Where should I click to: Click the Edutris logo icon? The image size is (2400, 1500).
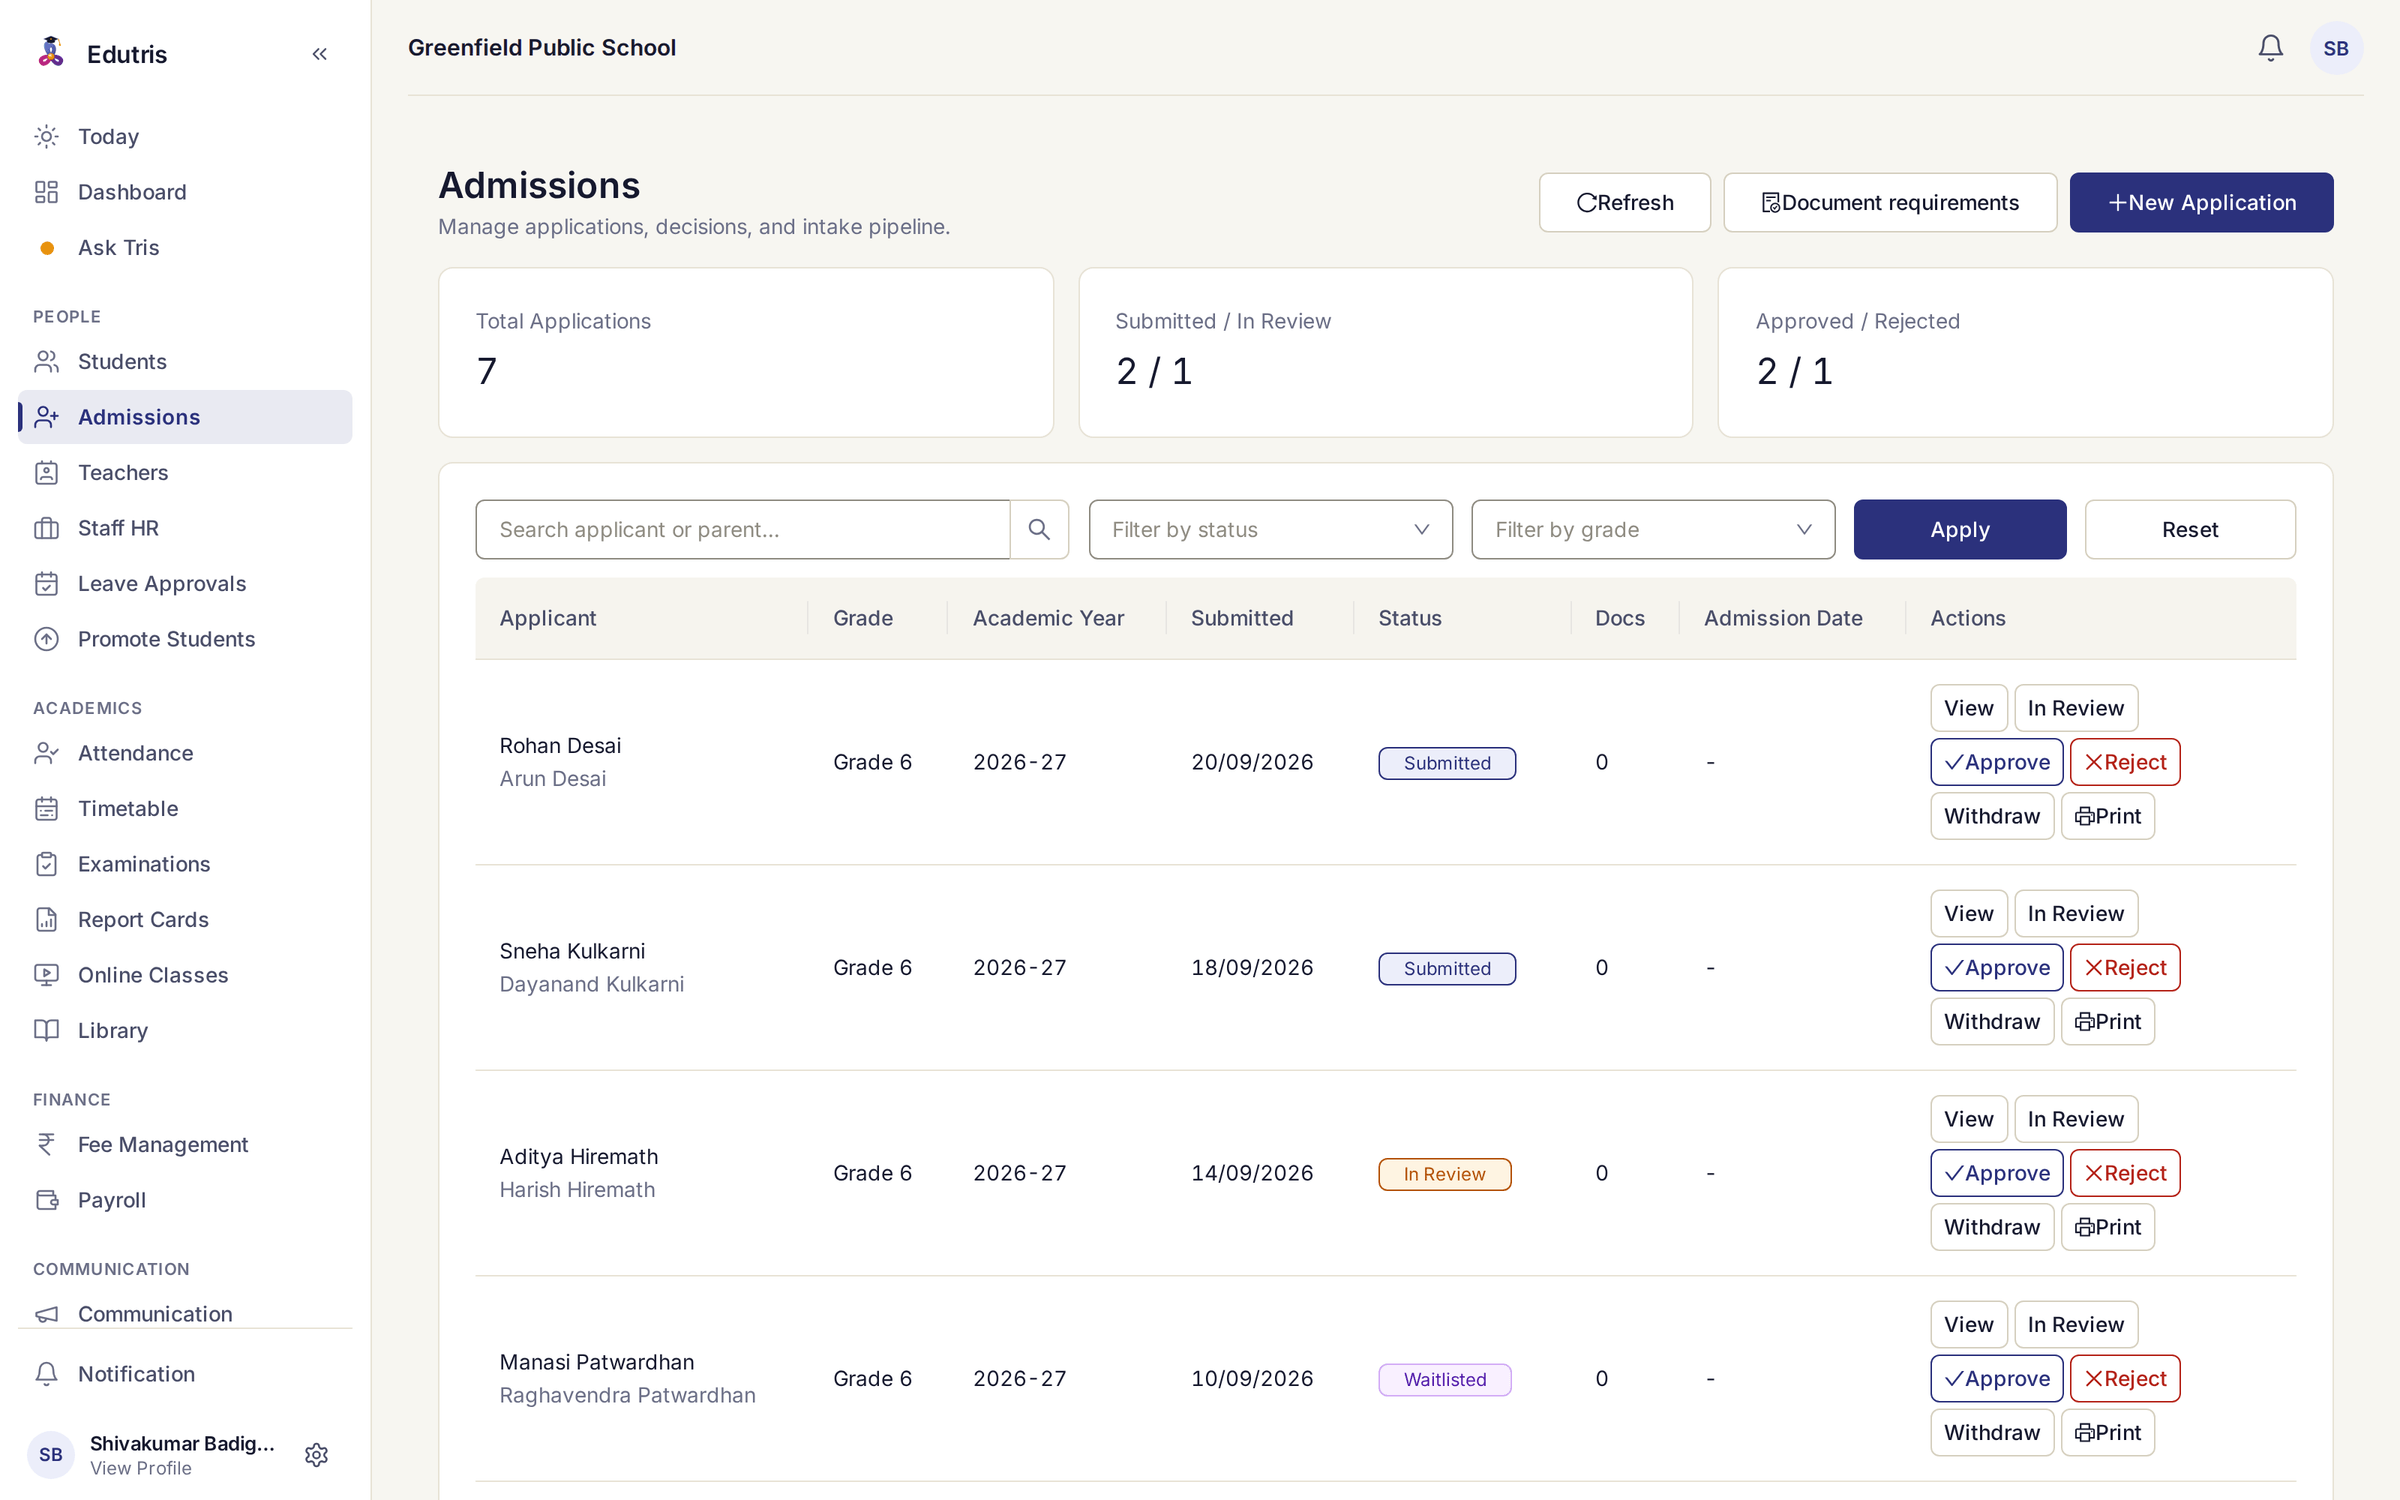50,52
